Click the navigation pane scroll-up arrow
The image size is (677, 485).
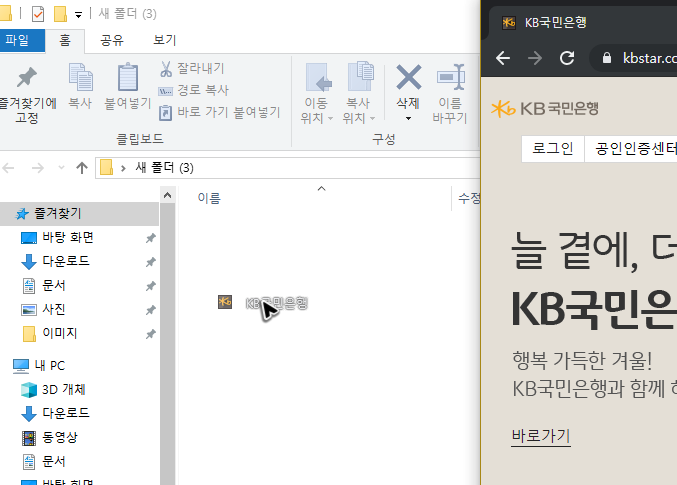pyautogui.click(x=168, y=196)
